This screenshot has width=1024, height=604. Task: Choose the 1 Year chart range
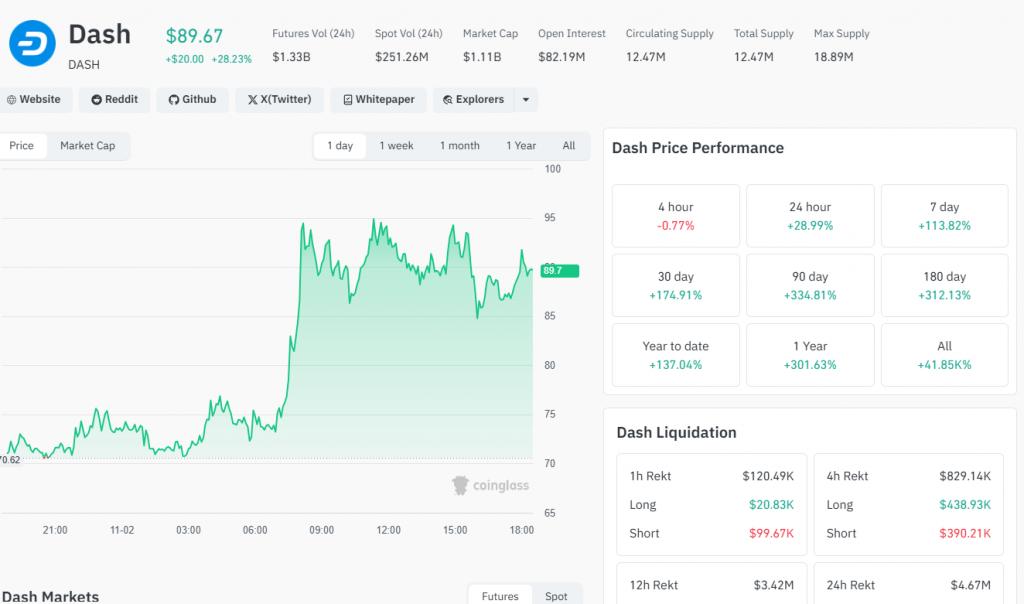[521, 146]
